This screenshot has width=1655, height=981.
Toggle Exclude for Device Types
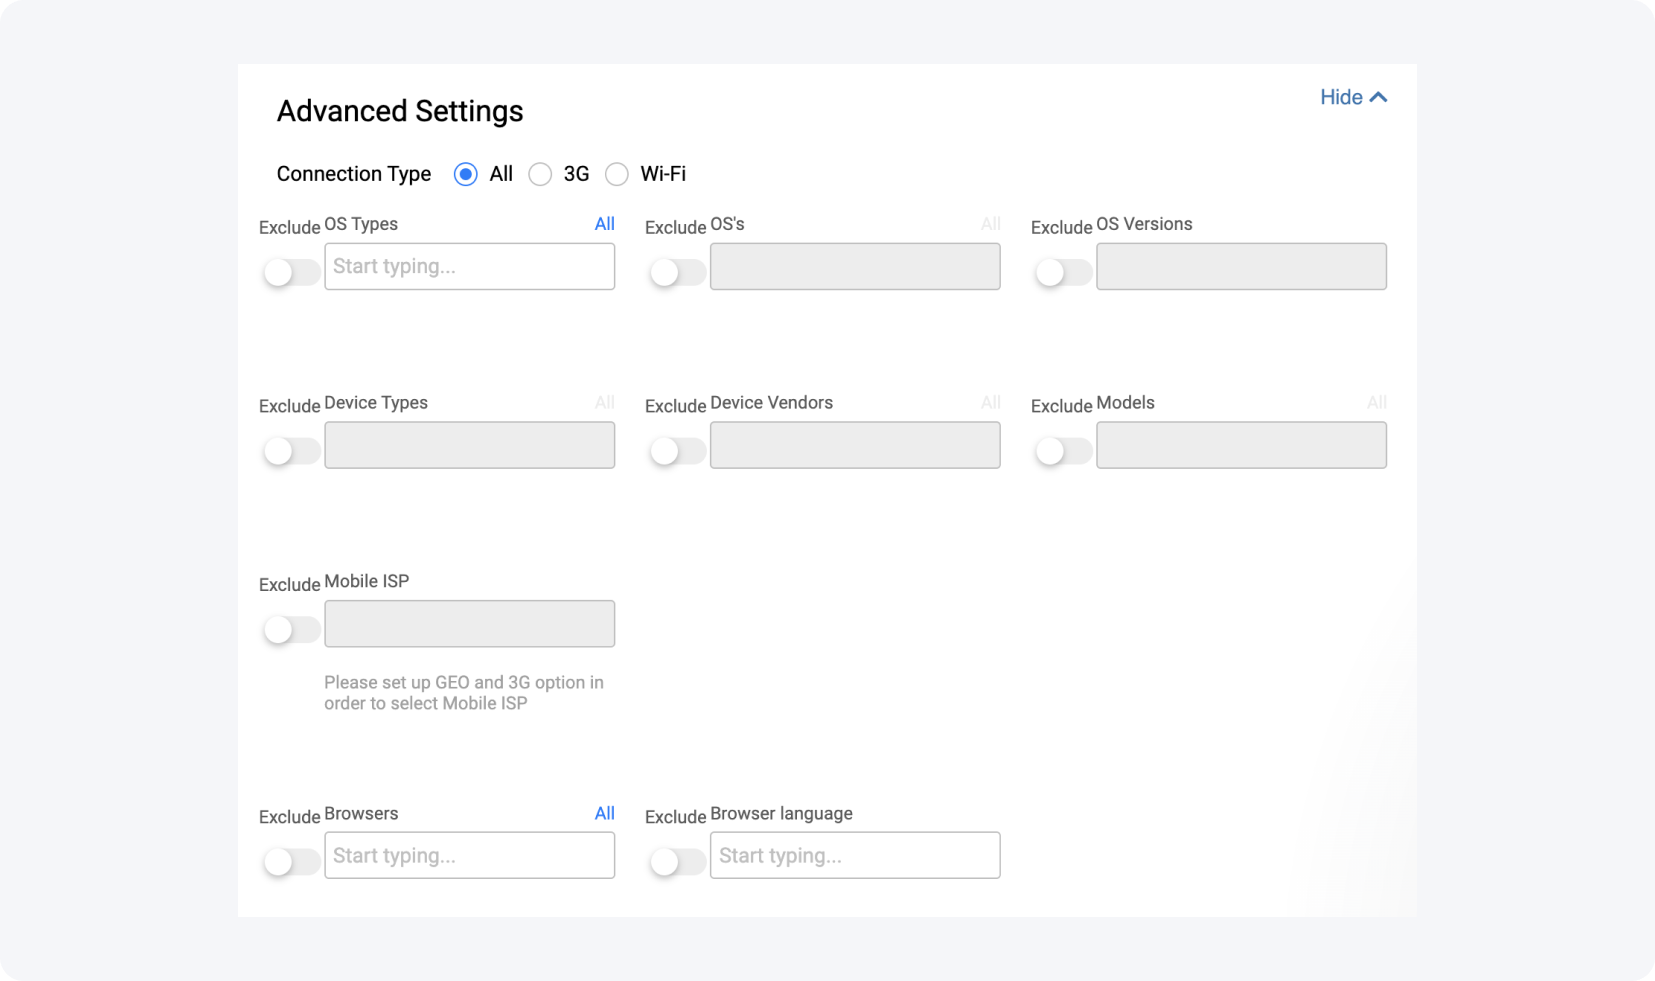[x=291, y=451]
